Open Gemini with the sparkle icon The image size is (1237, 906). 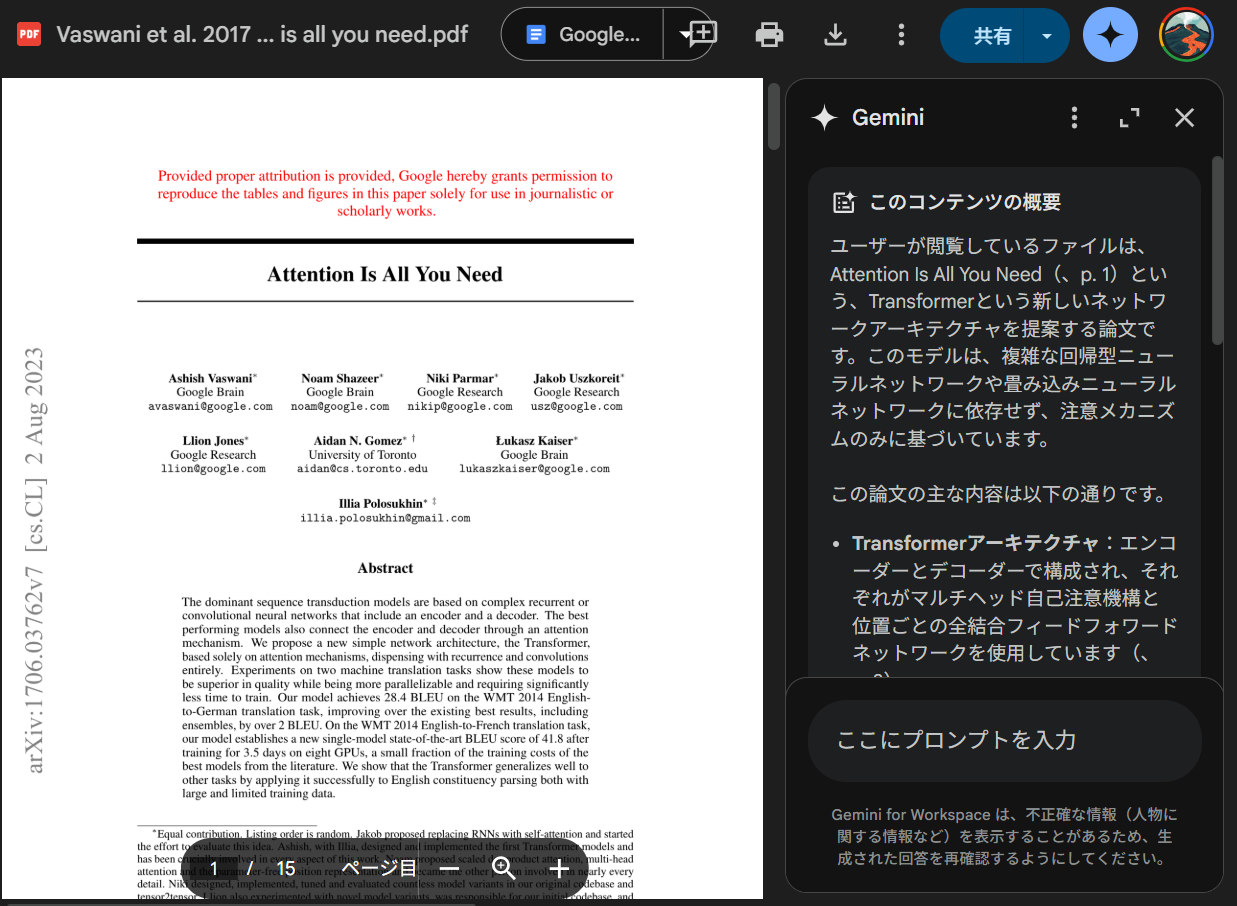click(1110, 33)
